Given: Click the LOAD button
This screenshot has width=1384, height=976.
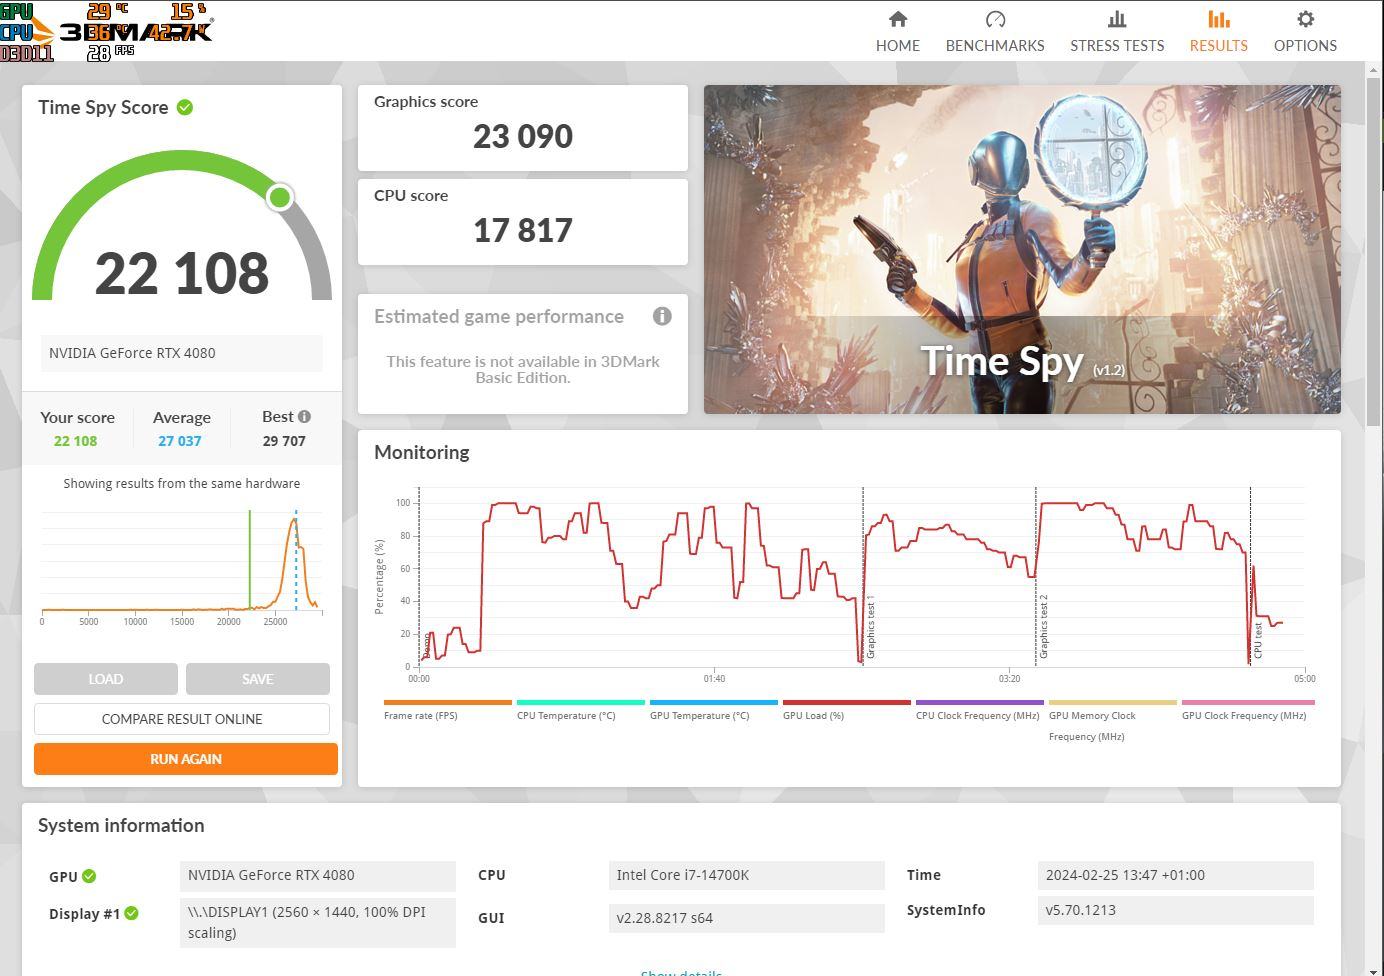Looking at the screenshot, I should click(106, 679).
